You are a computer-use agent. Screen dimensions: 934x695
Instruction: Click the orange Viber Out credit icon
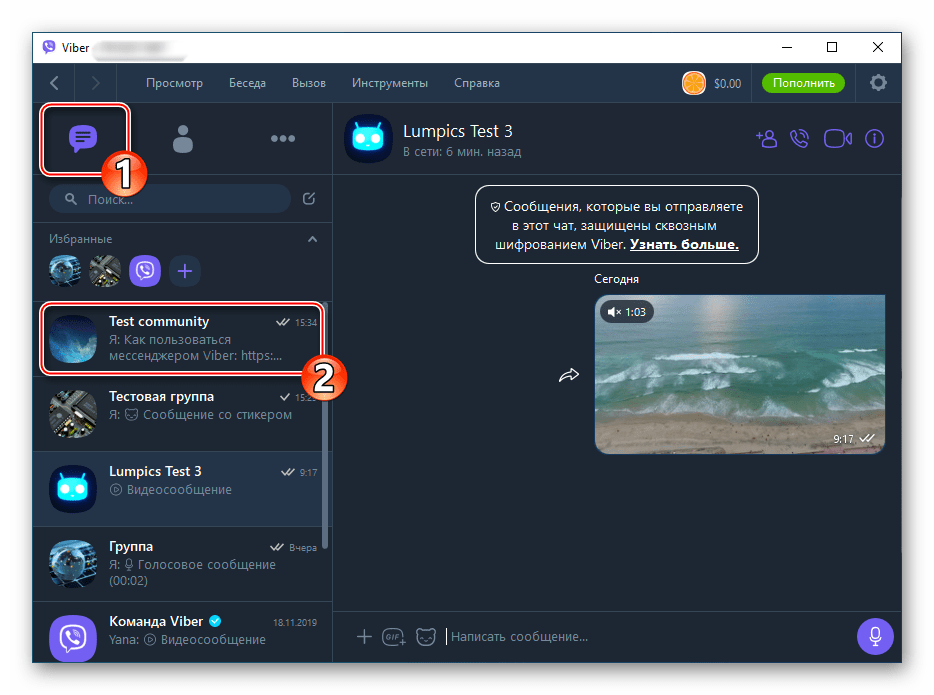tap(694, 83)
